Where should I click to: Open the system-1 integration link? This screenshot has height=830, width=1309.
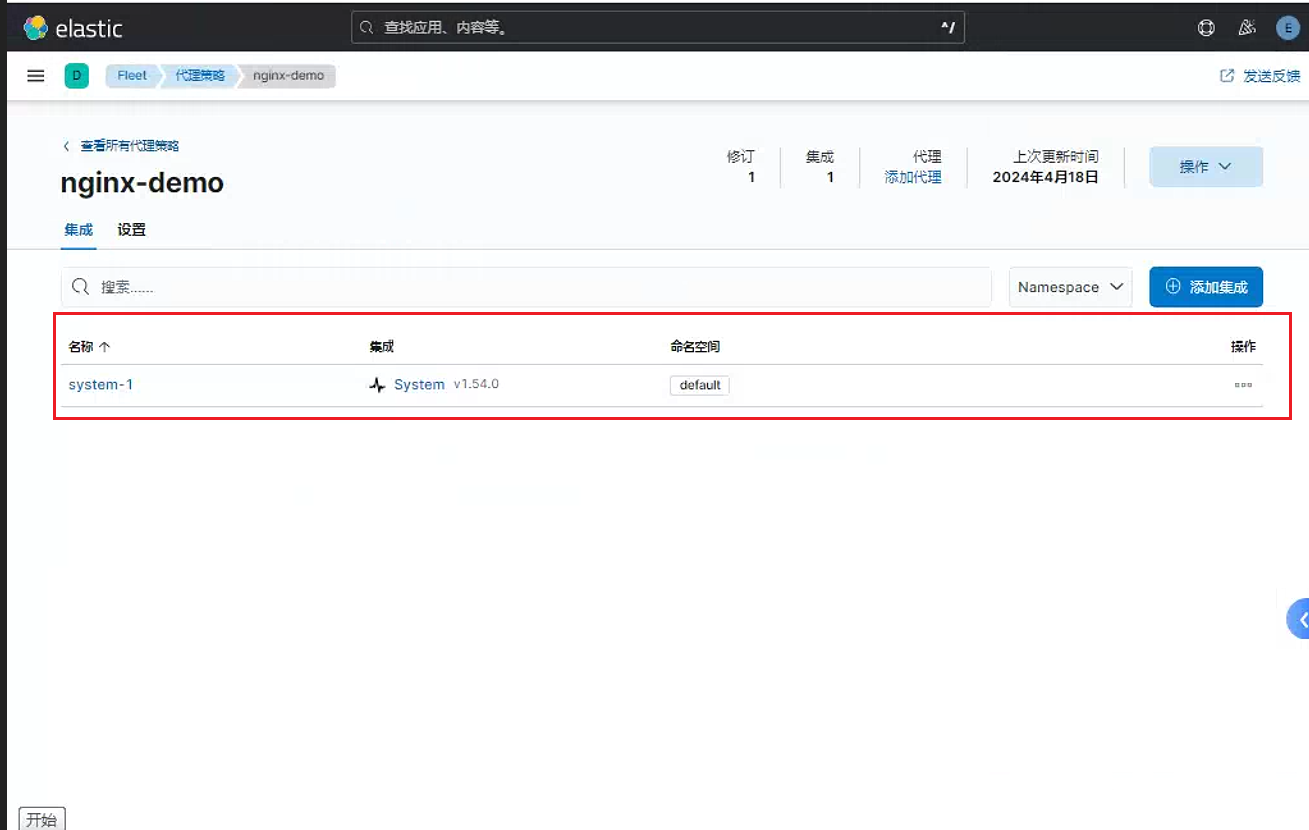[x=101, y=385]
